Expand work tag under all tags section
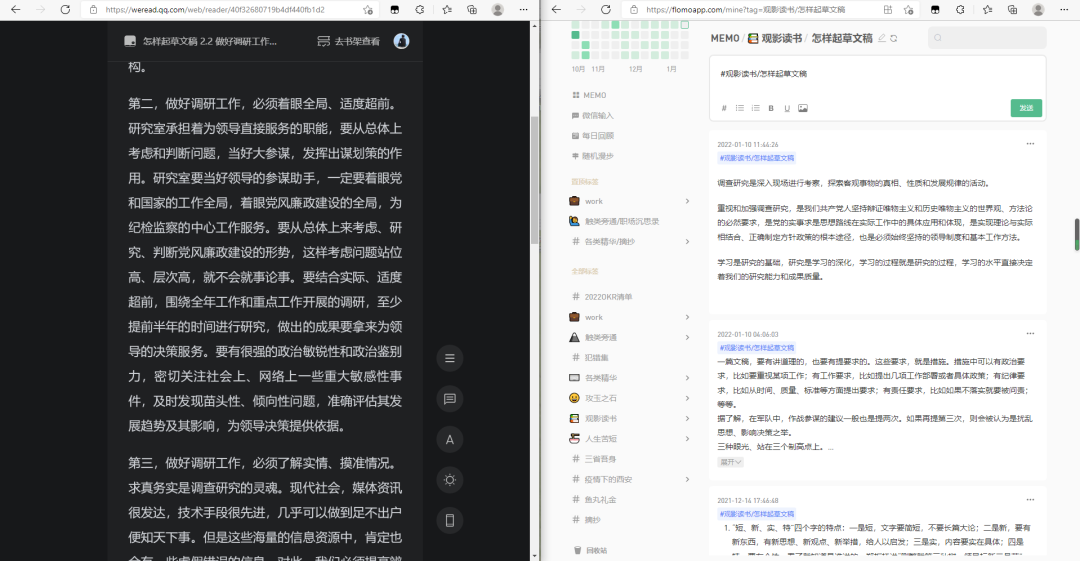 pyautogui.click(x=687, y=317)
